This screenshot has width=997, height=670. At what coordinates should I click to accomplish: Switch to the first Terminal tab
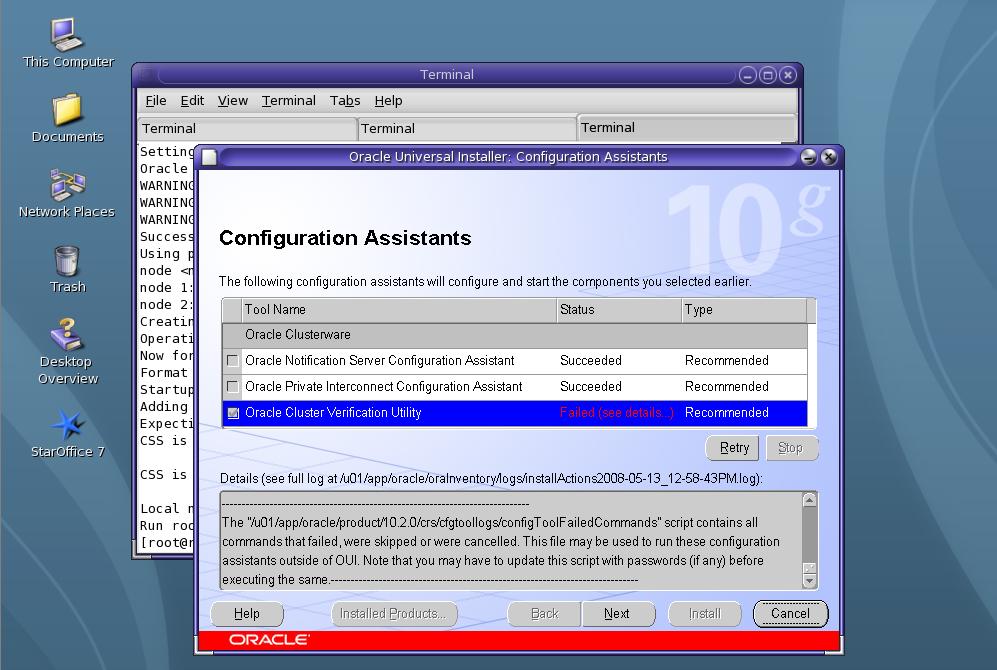247,128
